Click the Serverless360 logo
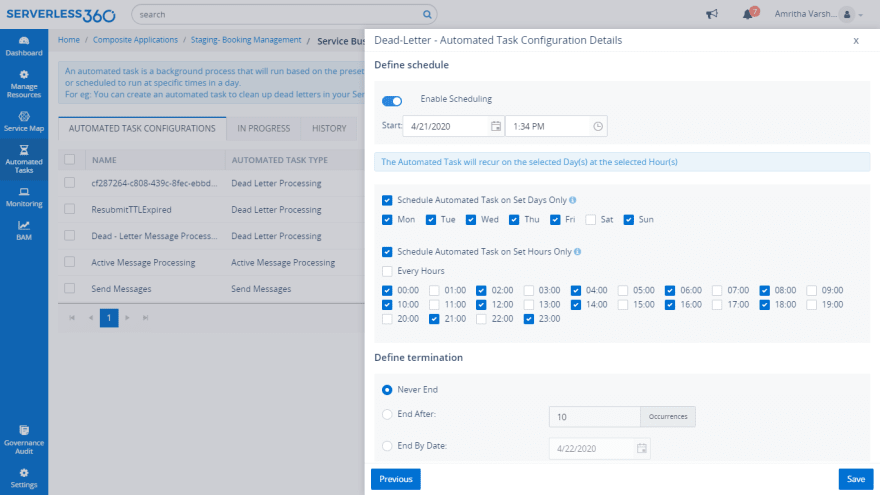The image size is (880, 495). pyautogui.click(x=61, y=15)
